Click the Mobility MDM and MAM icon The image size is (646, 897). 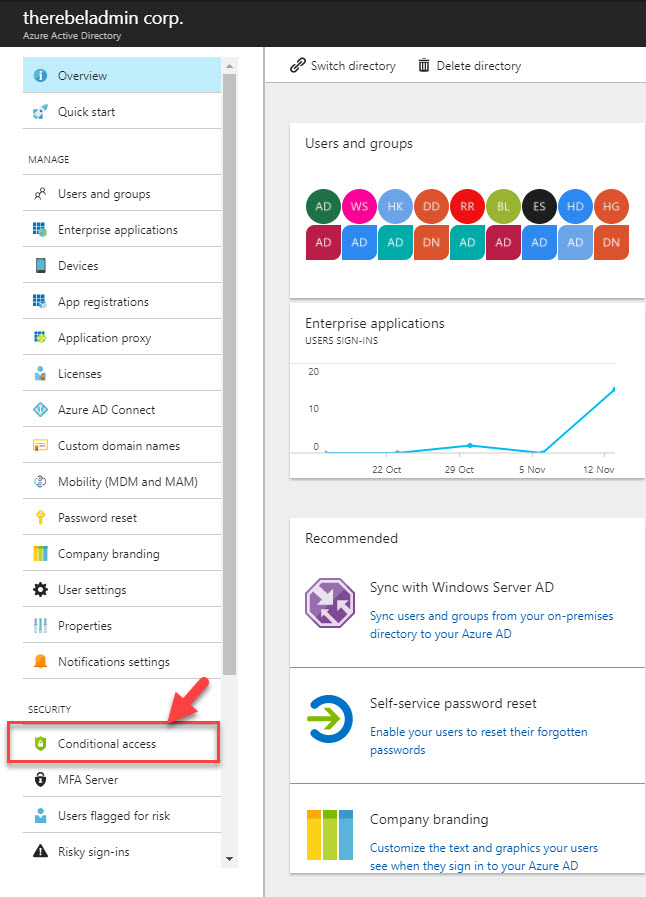(40, 482)
